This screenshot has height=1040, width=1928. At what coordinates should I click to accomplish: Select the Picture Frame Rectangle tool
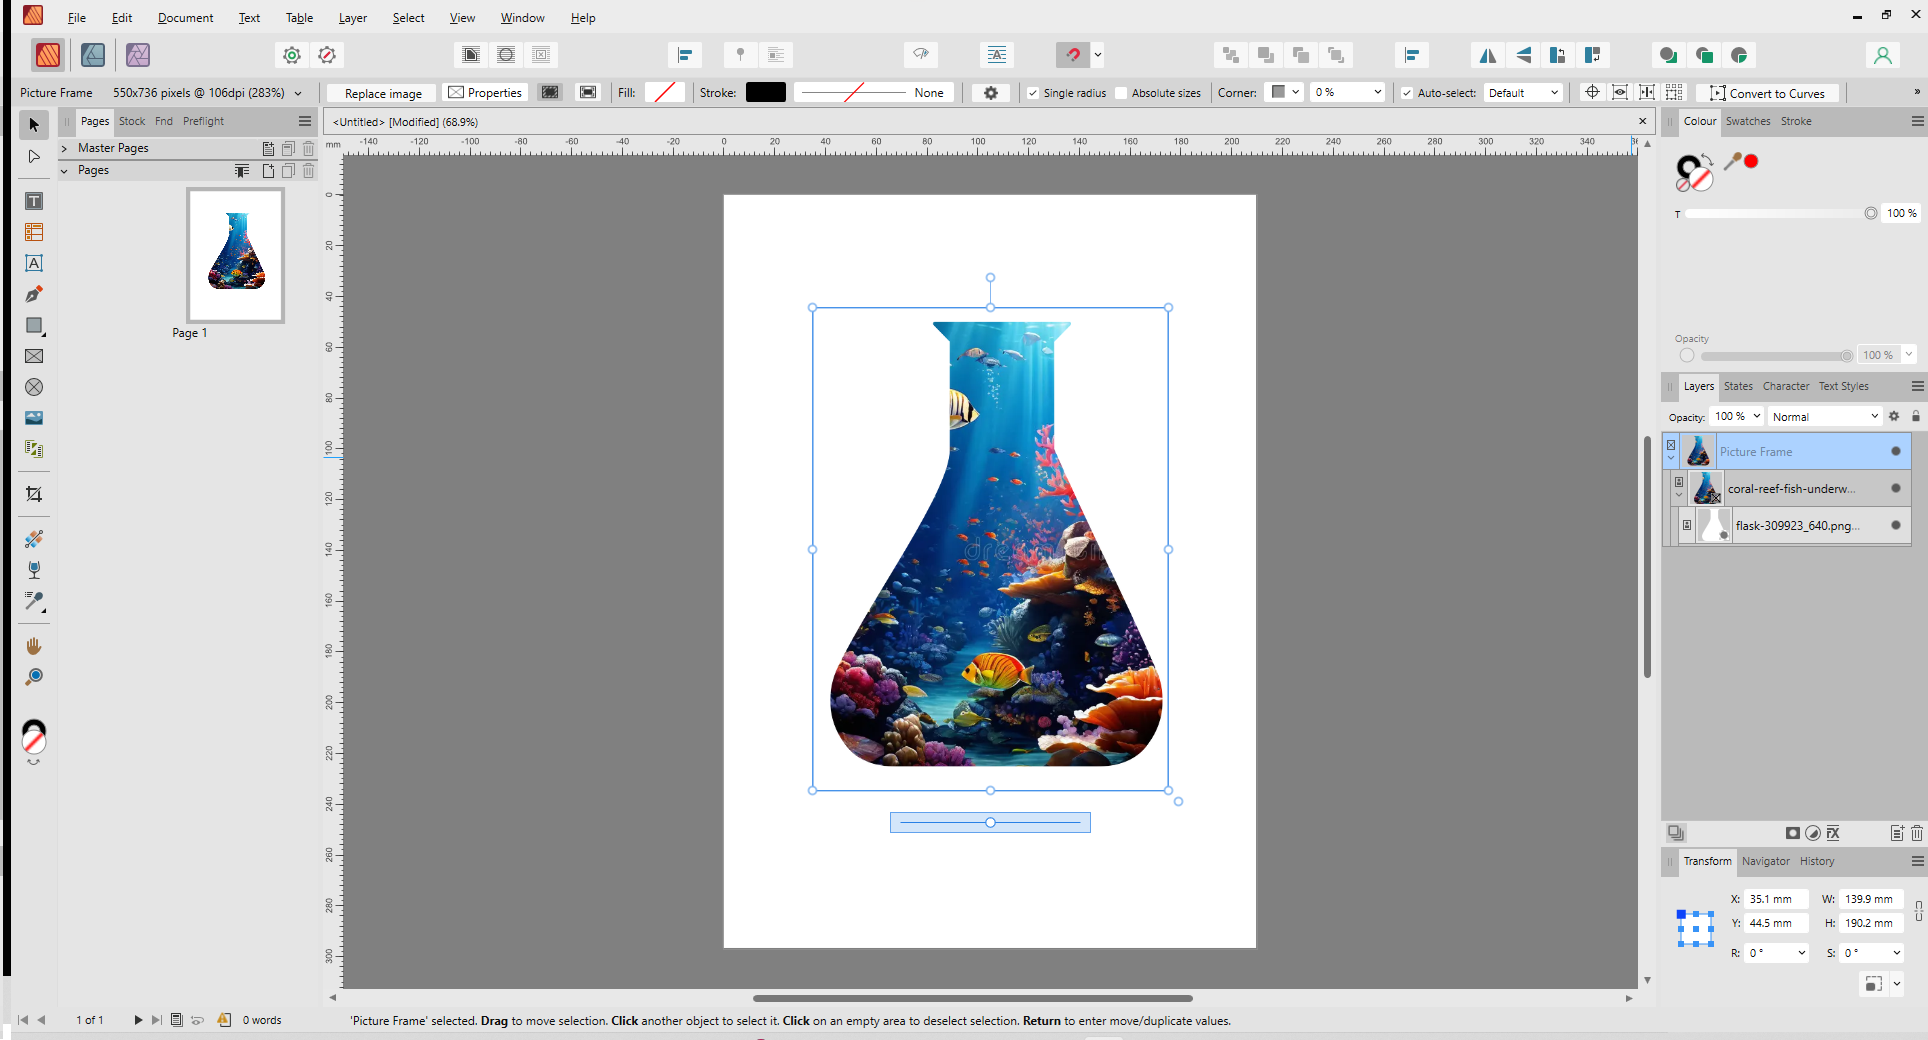coord(34,356)
